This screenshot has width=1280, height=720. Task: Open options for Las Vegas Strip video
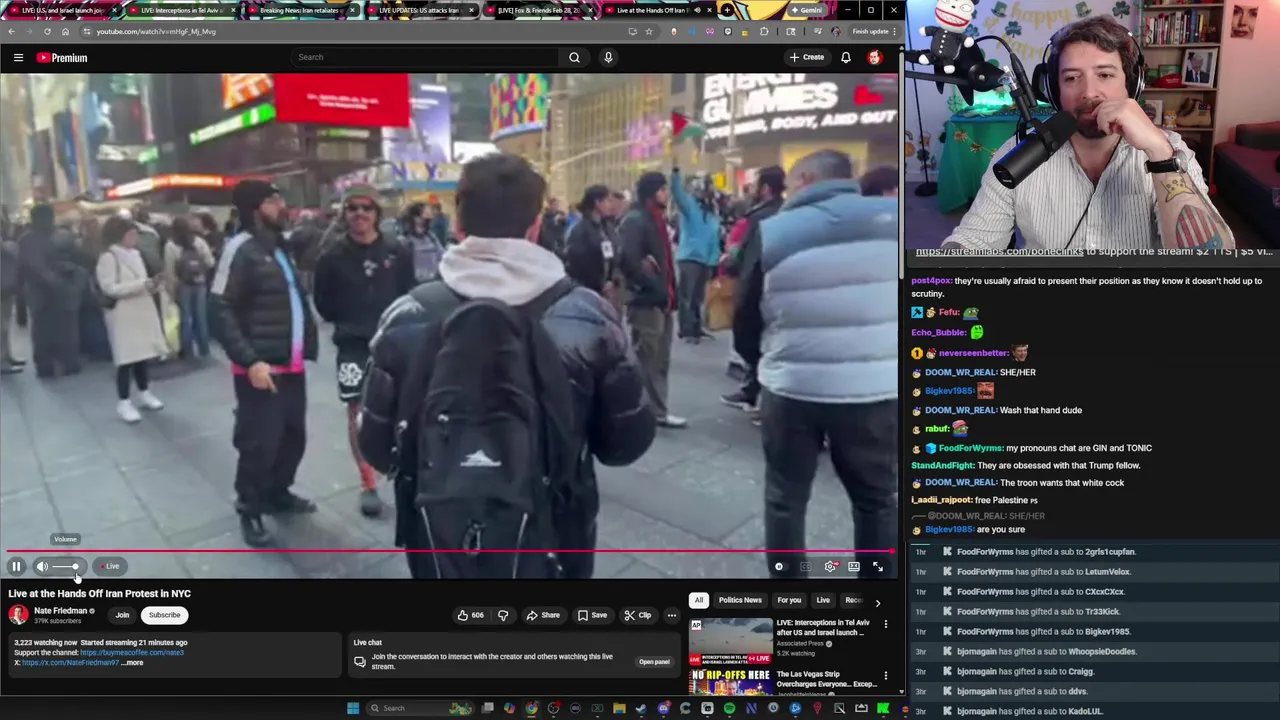coord(885,676)
